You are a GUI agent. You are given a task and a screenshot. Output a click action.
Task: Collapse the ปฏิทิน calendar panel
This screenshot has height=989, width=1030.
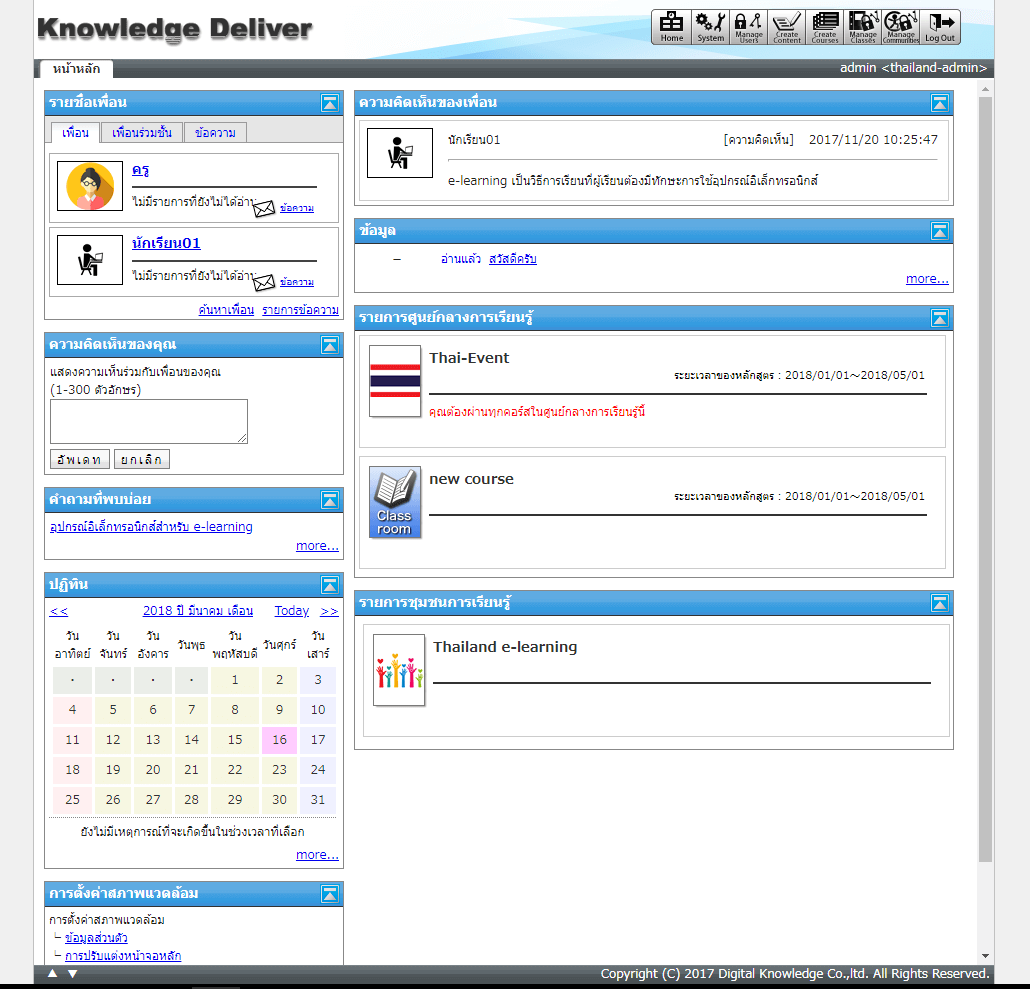(329, 585)
